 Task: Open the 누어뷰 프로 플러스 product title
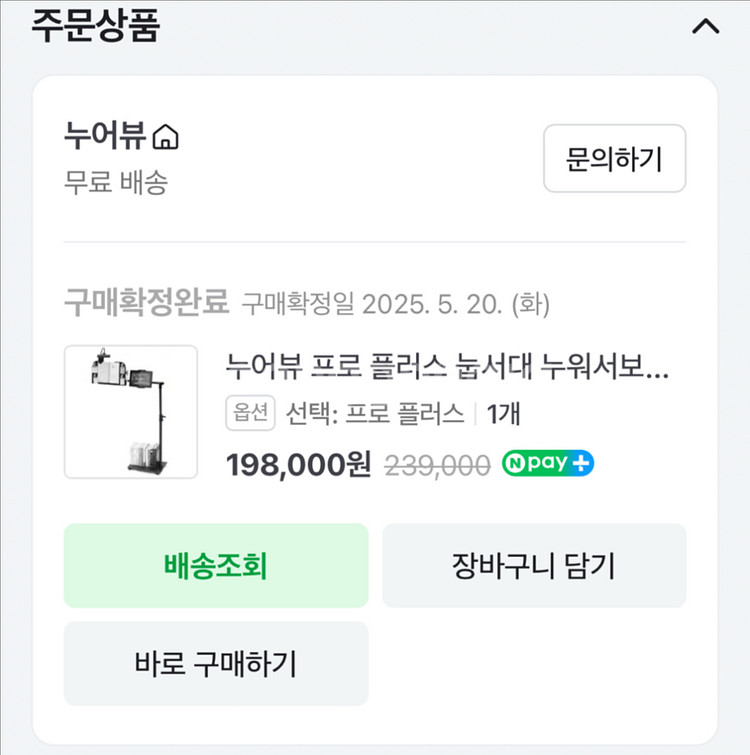[448, 369]
